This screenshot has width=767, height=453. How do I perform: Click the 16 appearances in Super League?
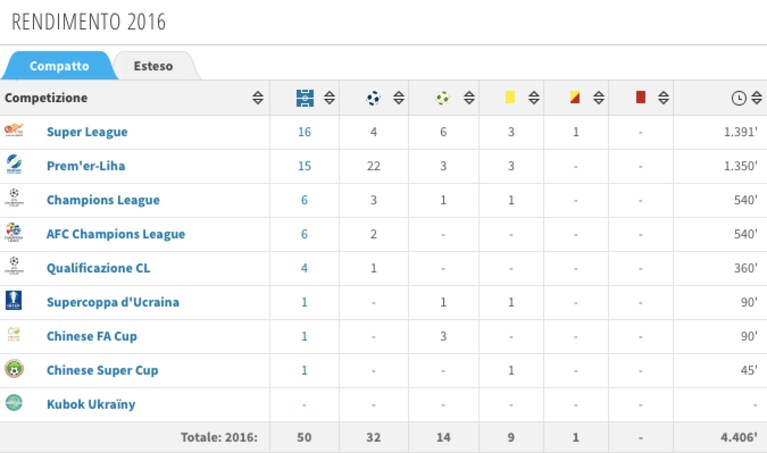[304, 132]
